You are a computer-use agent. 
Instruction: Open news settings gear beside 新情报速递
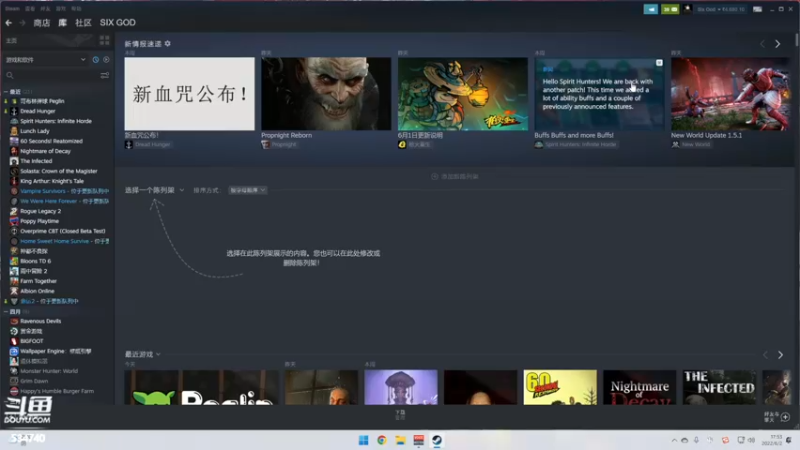click(168, 44)
